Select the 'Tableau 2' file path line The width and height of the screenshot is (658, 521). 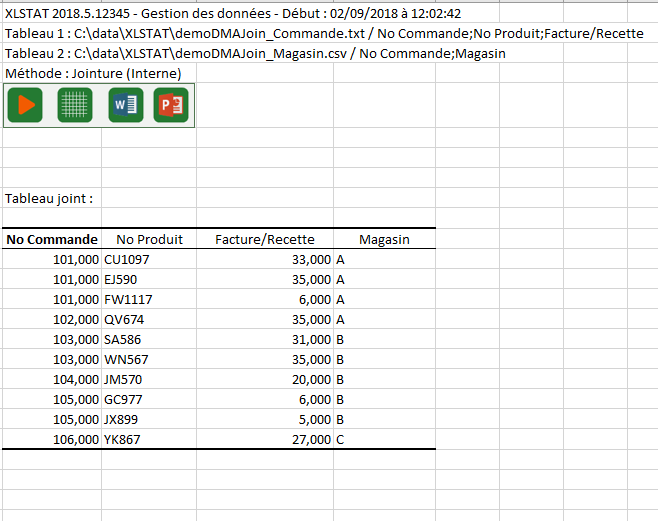point(254,54)
